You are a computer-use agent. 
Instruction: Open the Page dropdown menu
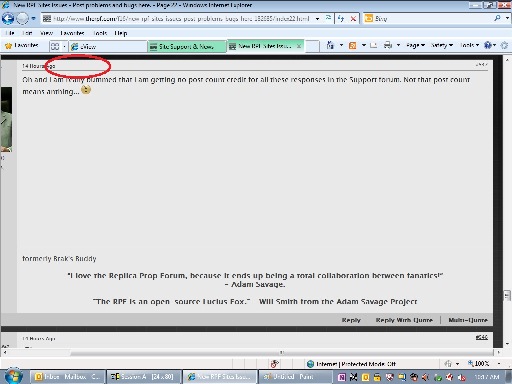click(415, 45)
